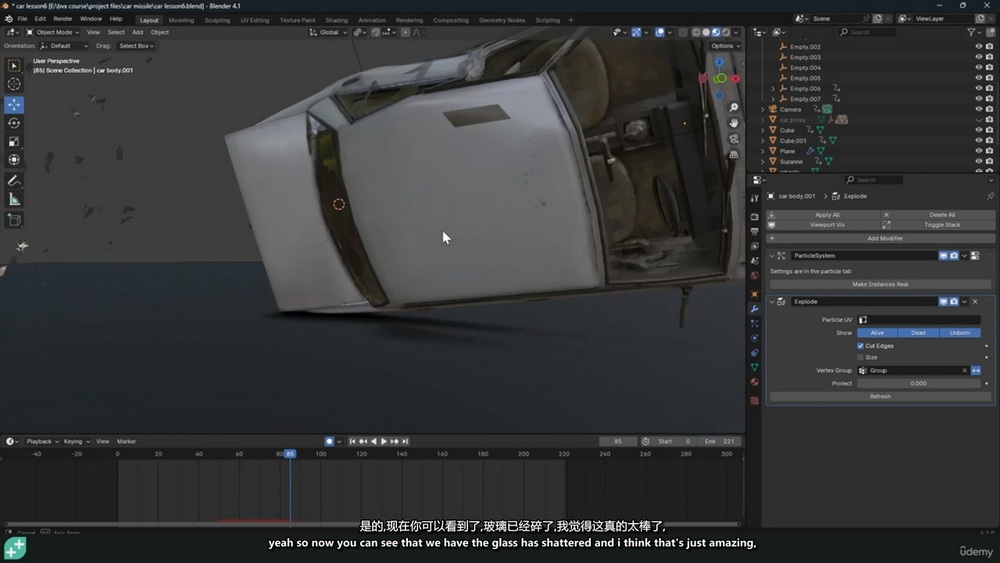The width and height of the screenshot is (1000, 563).
Task: Select the 3D Cursor tool
Action: [14, 84]
